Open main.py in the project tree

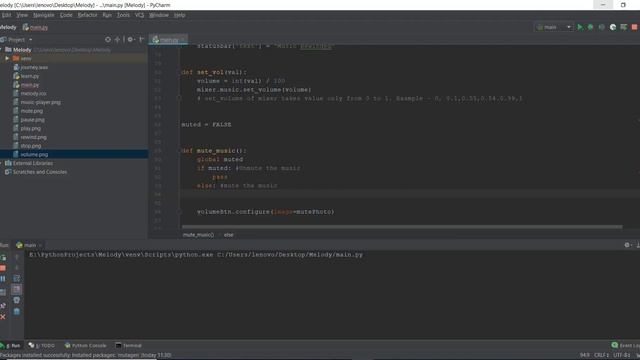click(x=26, y=85)
